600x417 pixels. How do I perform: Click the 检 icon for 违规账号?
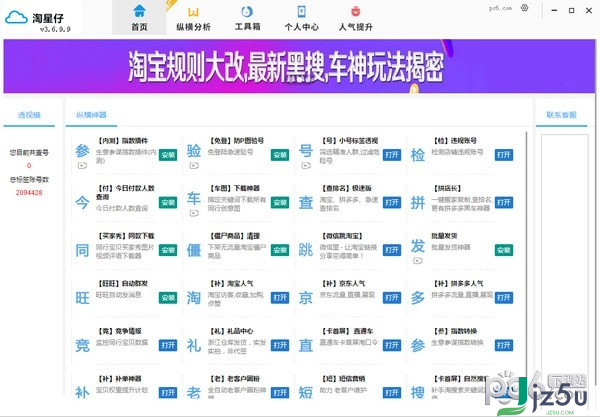click(x=417, y=155)
